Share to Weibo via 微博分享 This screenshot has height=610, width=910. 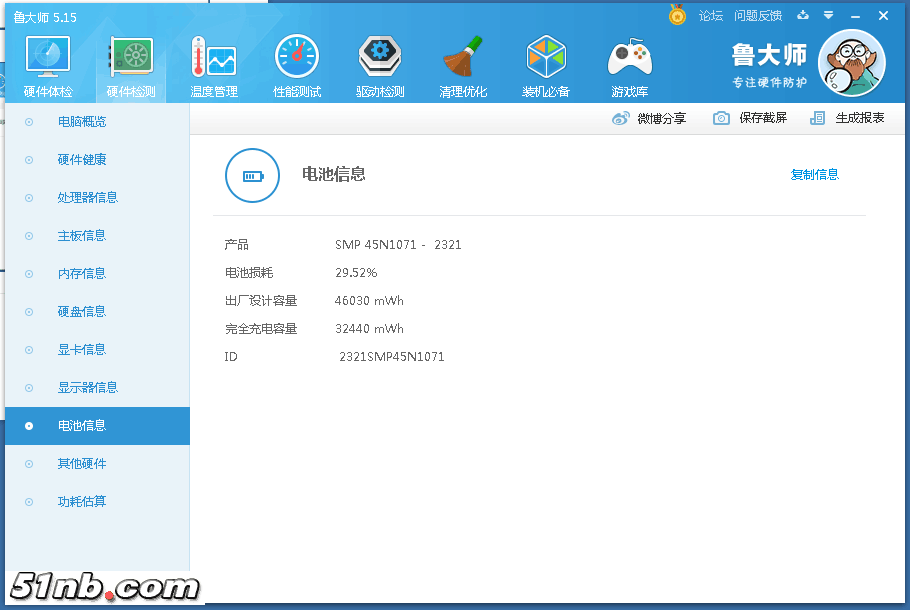point(649,118)
